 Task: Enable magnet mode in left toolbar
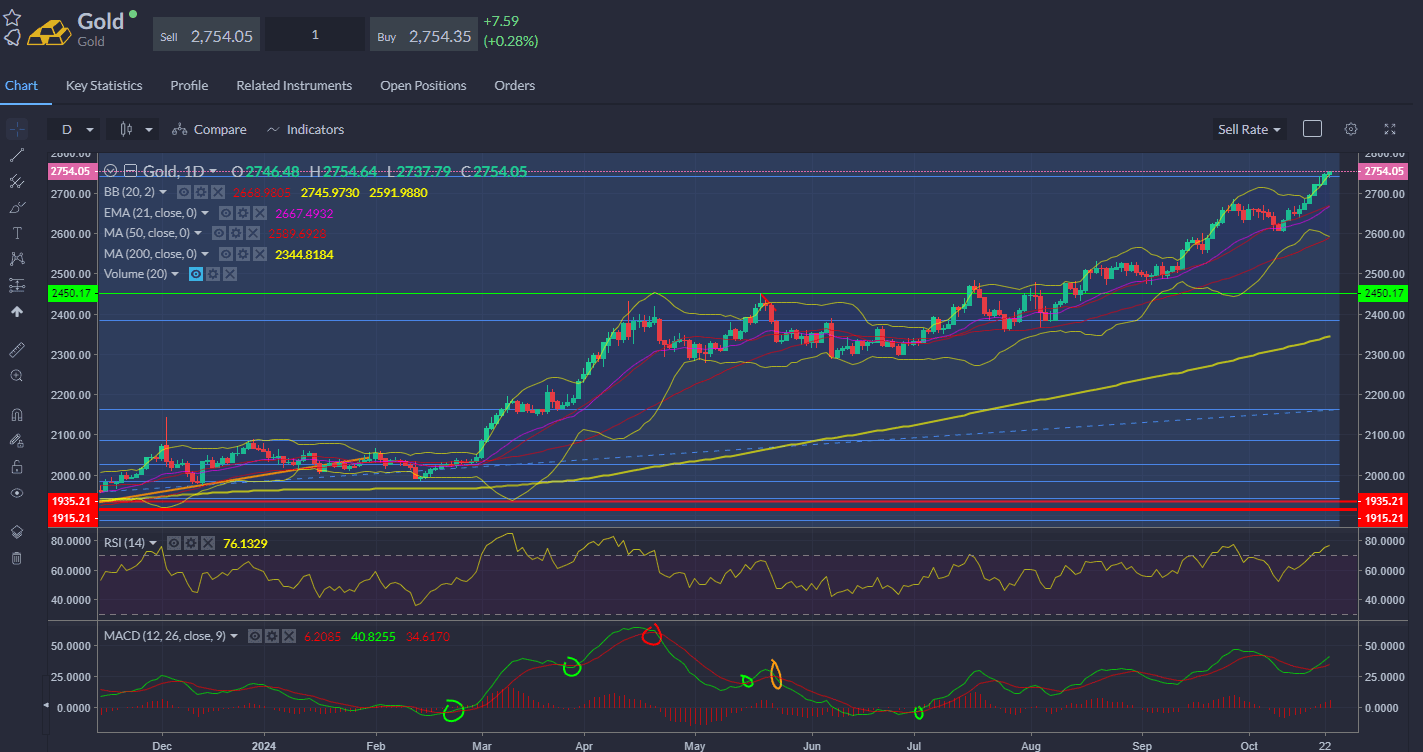tap(16, 414)
